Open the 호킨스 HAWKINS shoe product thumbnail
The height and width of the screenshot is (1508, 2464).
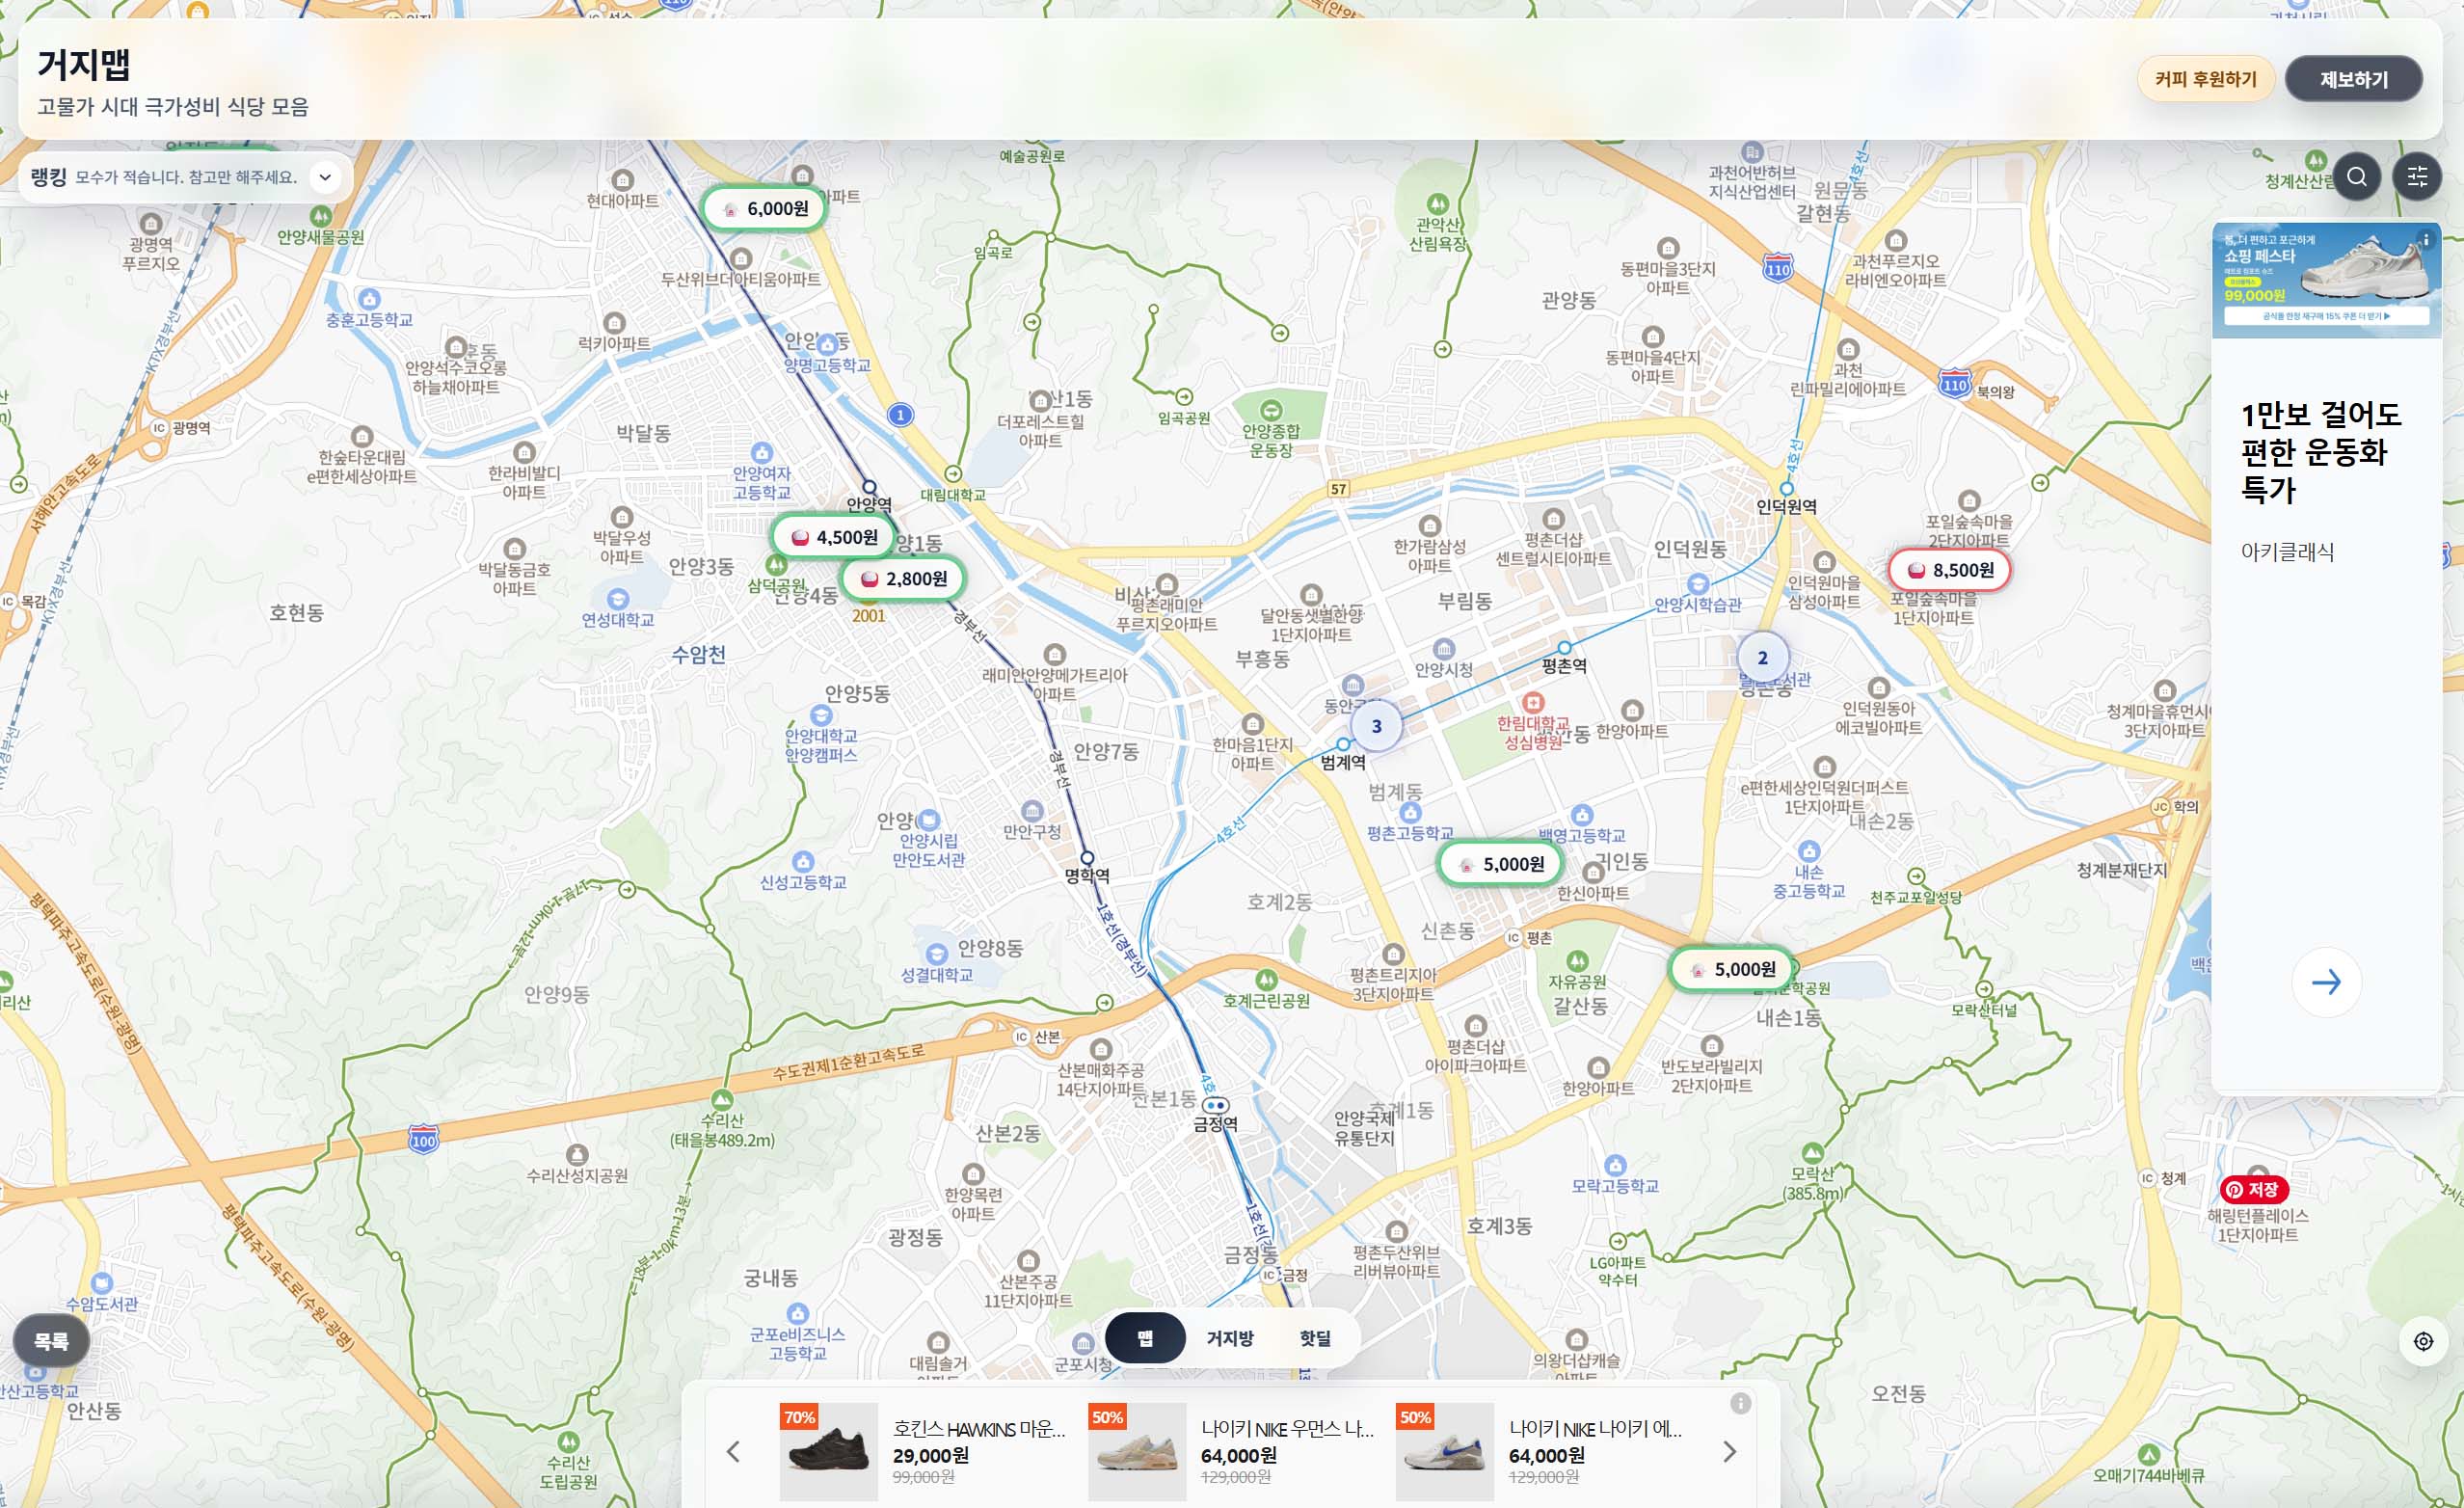(828, 1451)
